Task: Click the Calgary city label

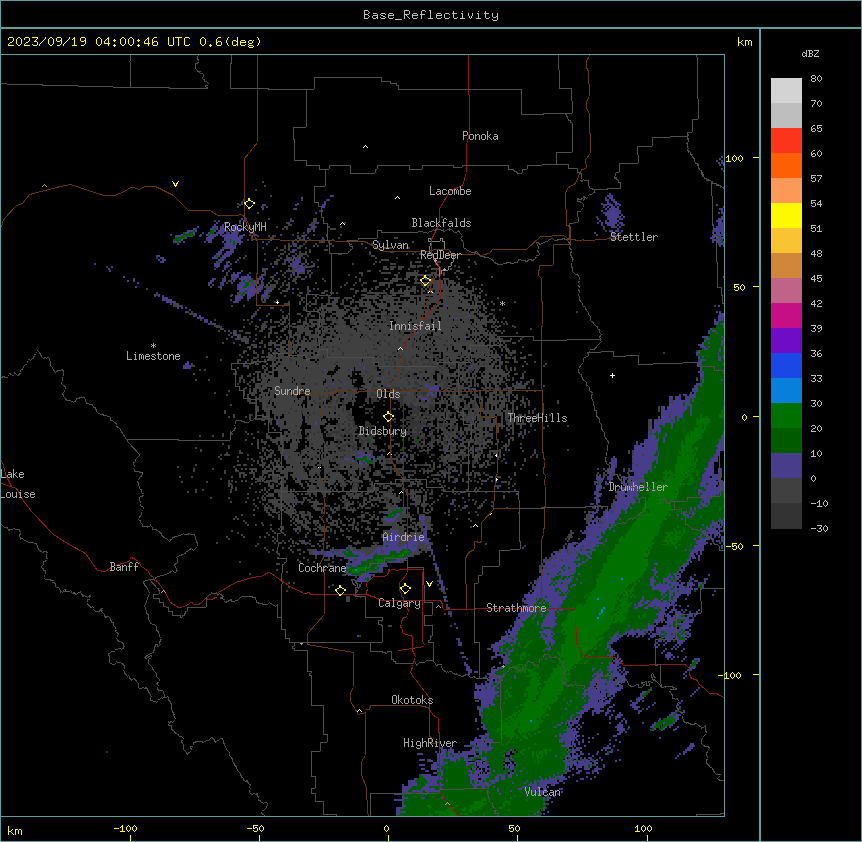Action: coord(399,603)
